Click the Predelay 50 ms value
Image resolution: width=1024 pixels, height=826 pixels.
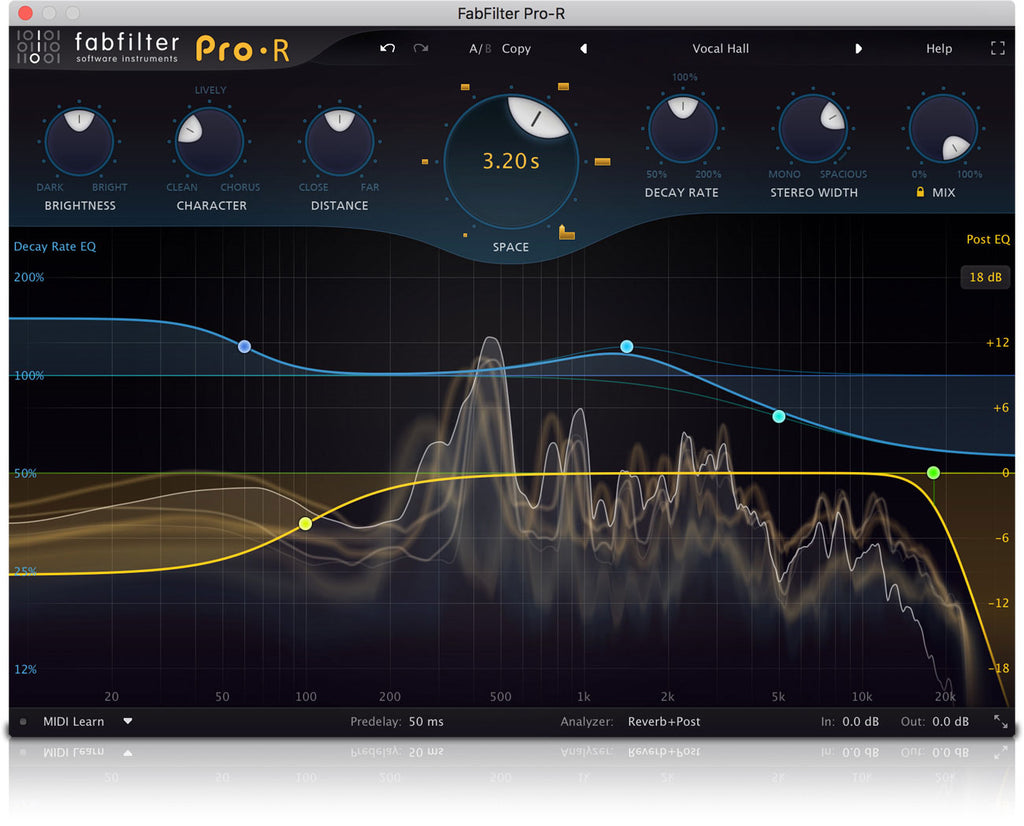pyautogui.click(x=426, y=722)
